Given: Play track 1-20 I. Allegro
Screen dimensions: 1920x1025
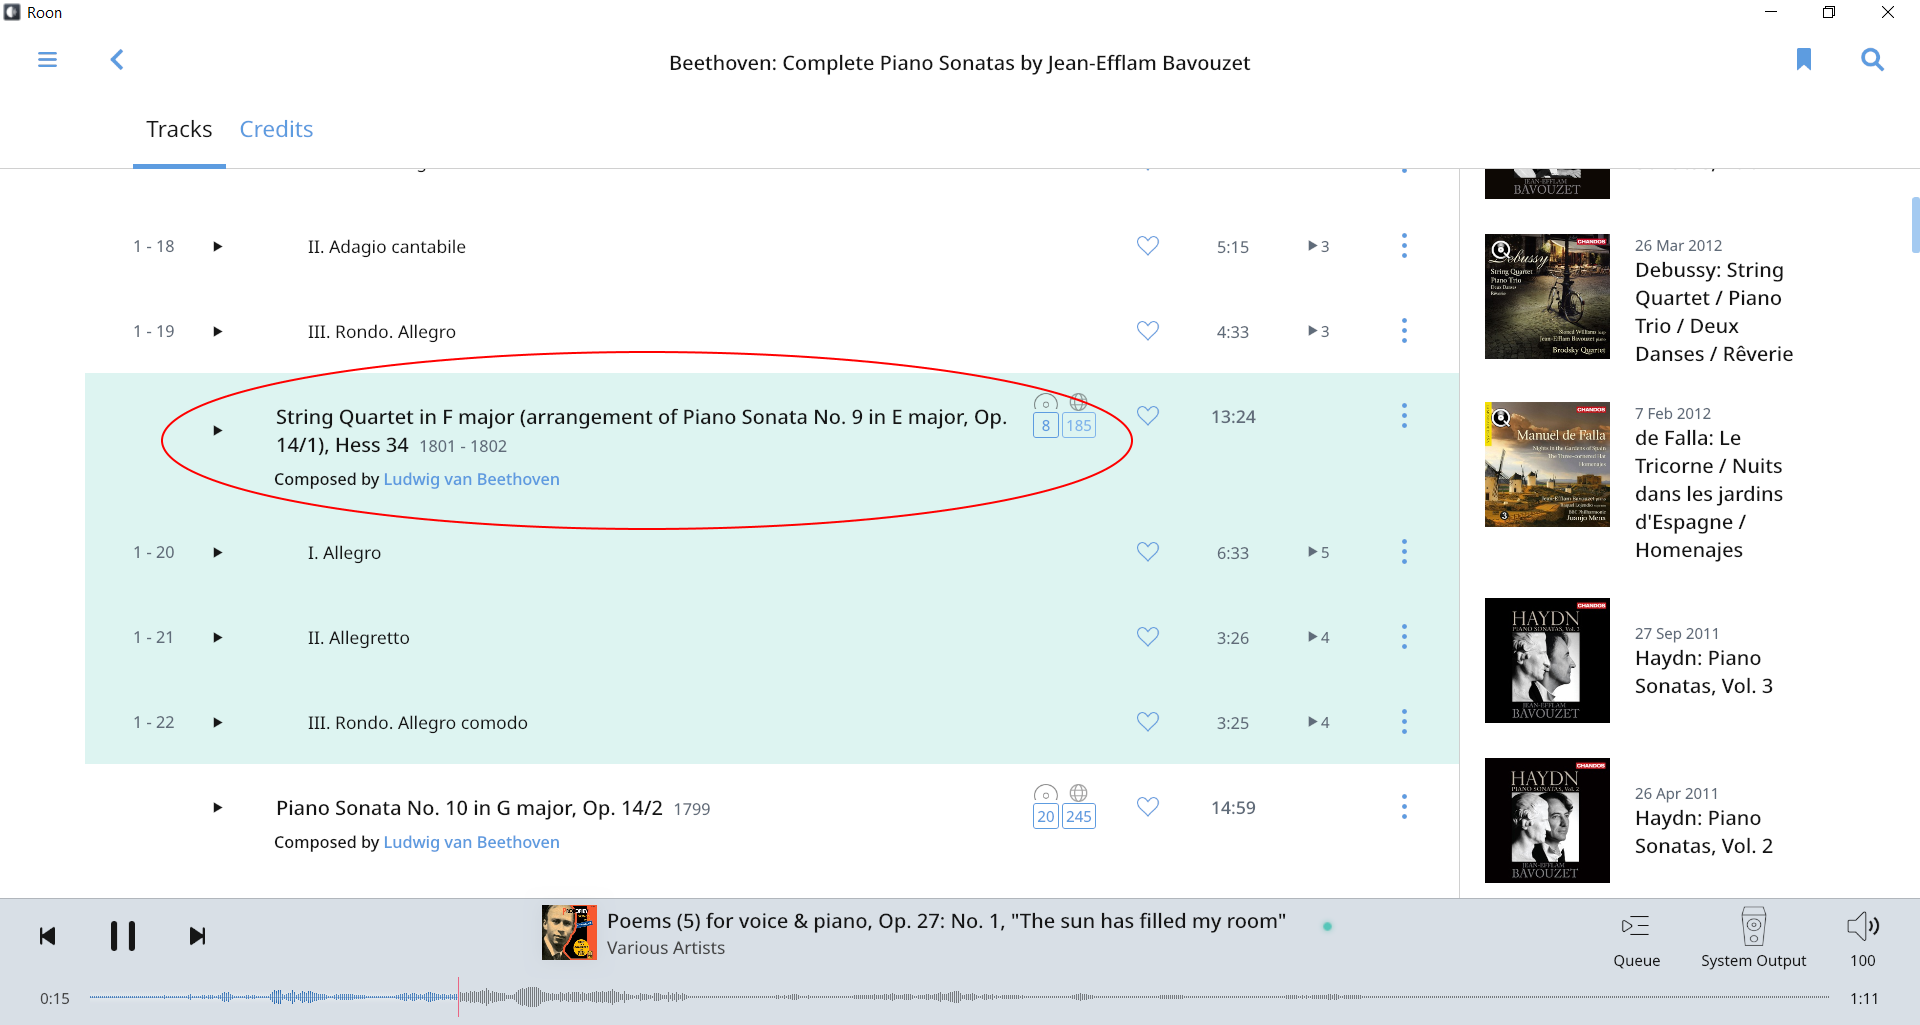Looking at the screenshot, I should [217, 553].
